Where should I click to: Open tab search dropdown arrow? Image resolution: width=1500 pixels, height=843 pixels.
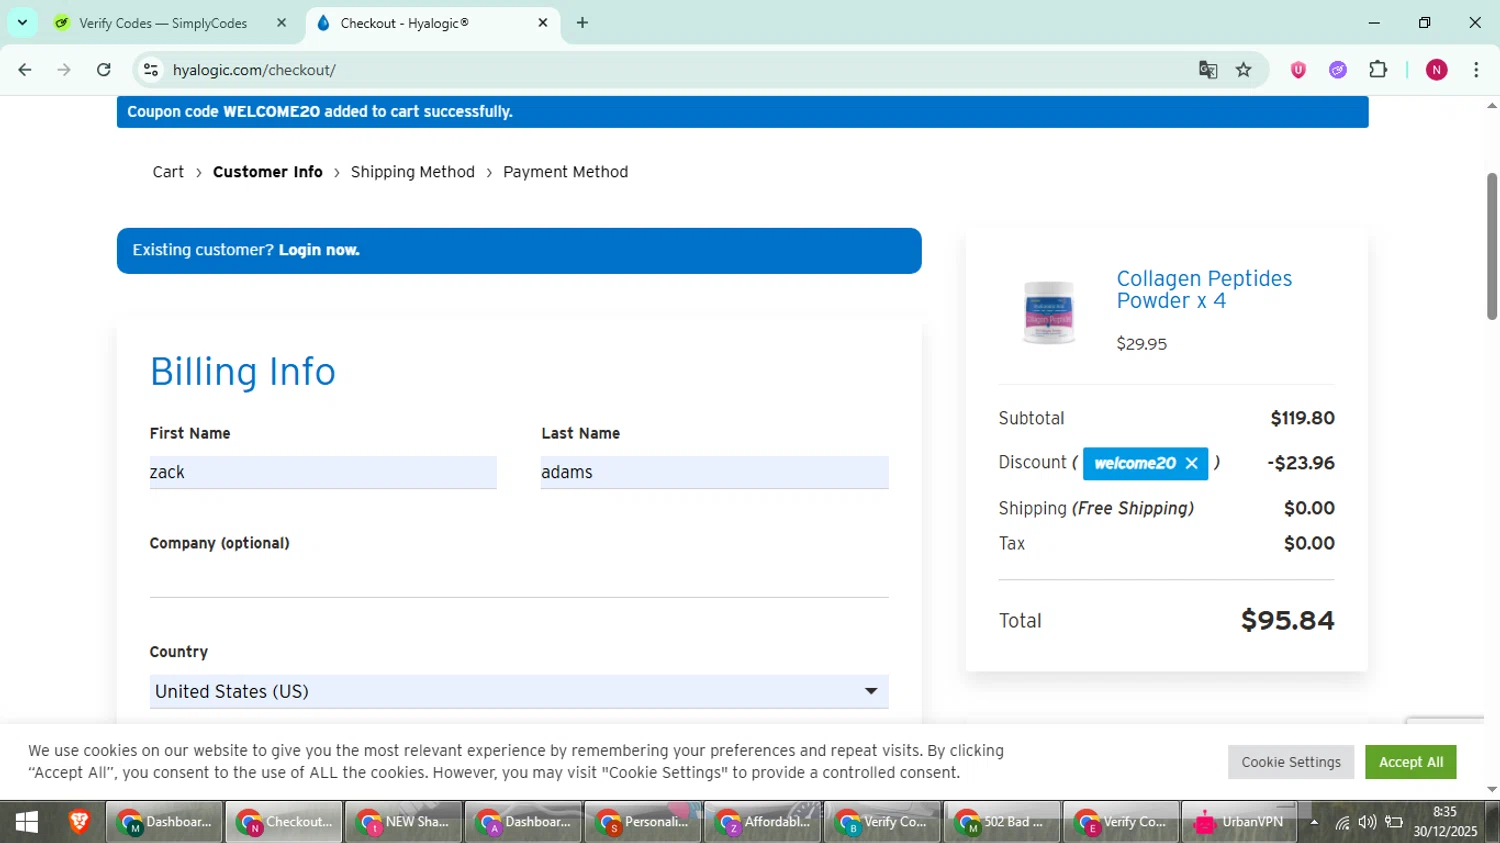click(x=22, y=22)
